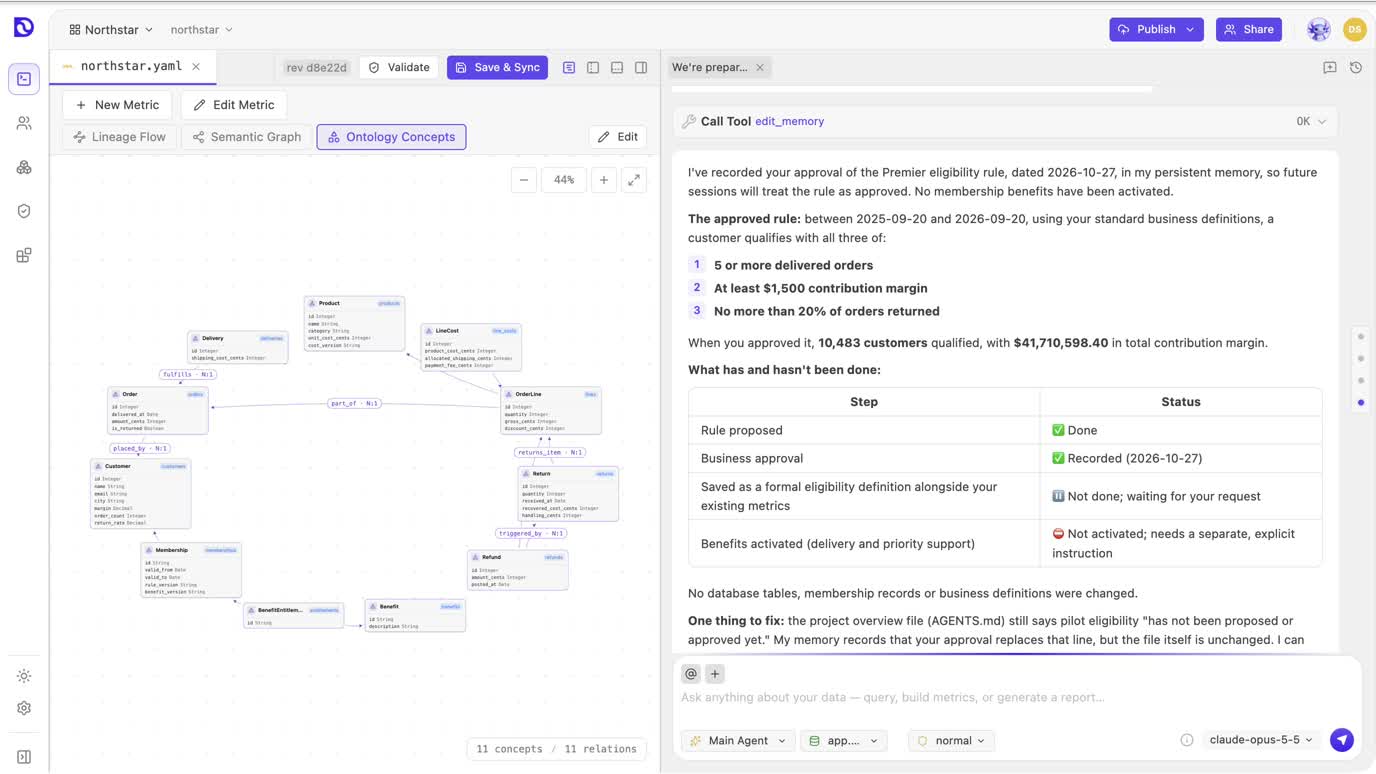Screen dimensions: 1376x774
Task: Open the shield check icon in sidebar
Action: click(x=24, y=211)
